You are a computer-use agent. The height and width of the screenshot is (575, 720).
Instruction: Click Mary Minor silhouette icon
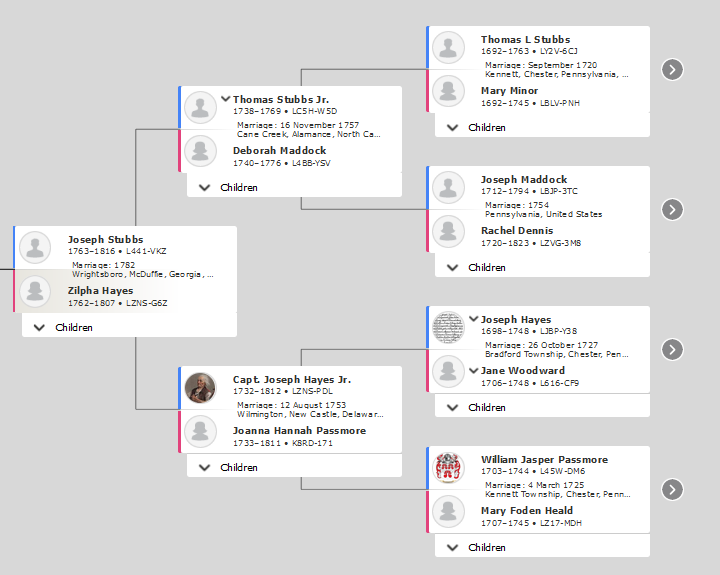click(x=448, y=91)
